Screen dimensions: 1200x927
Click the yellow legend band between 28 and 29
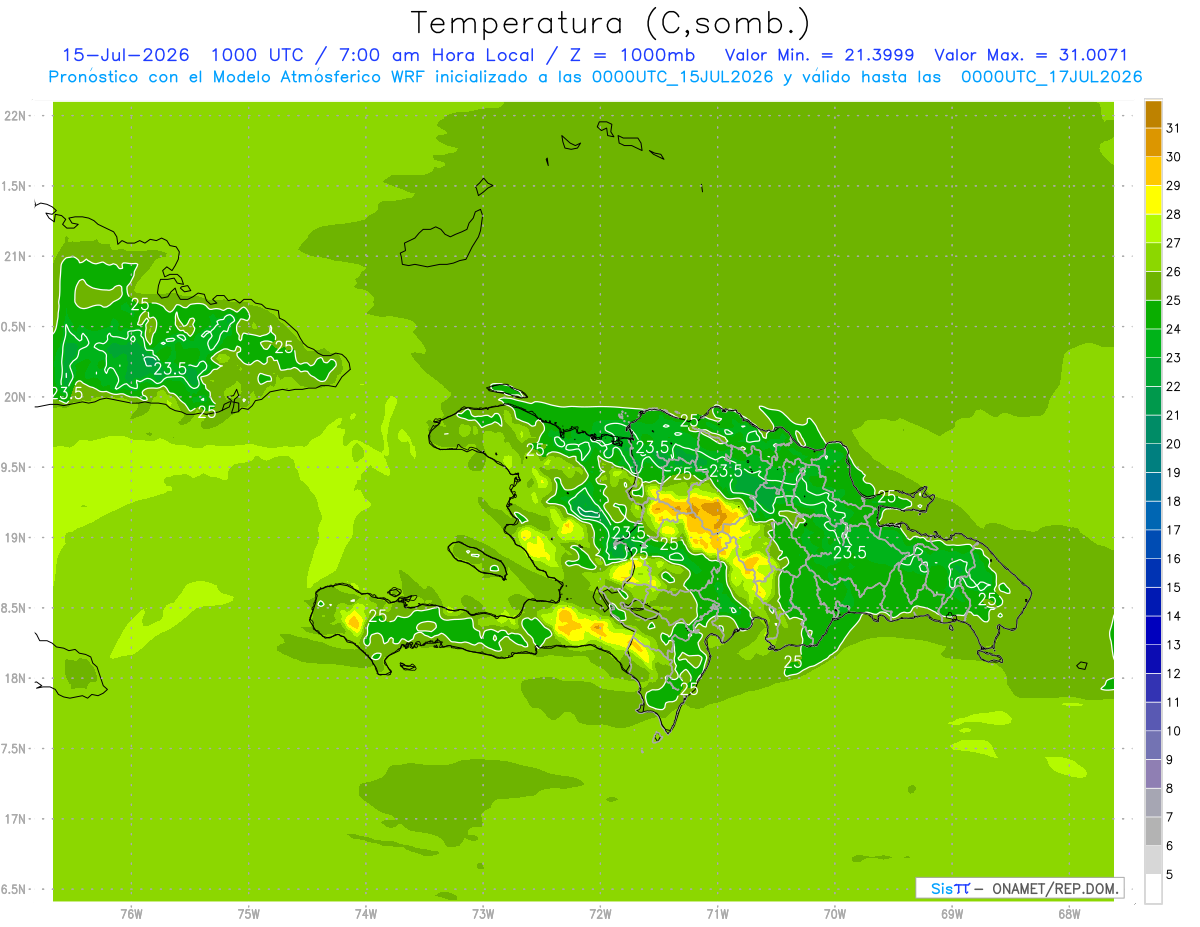click(1153, 200)
